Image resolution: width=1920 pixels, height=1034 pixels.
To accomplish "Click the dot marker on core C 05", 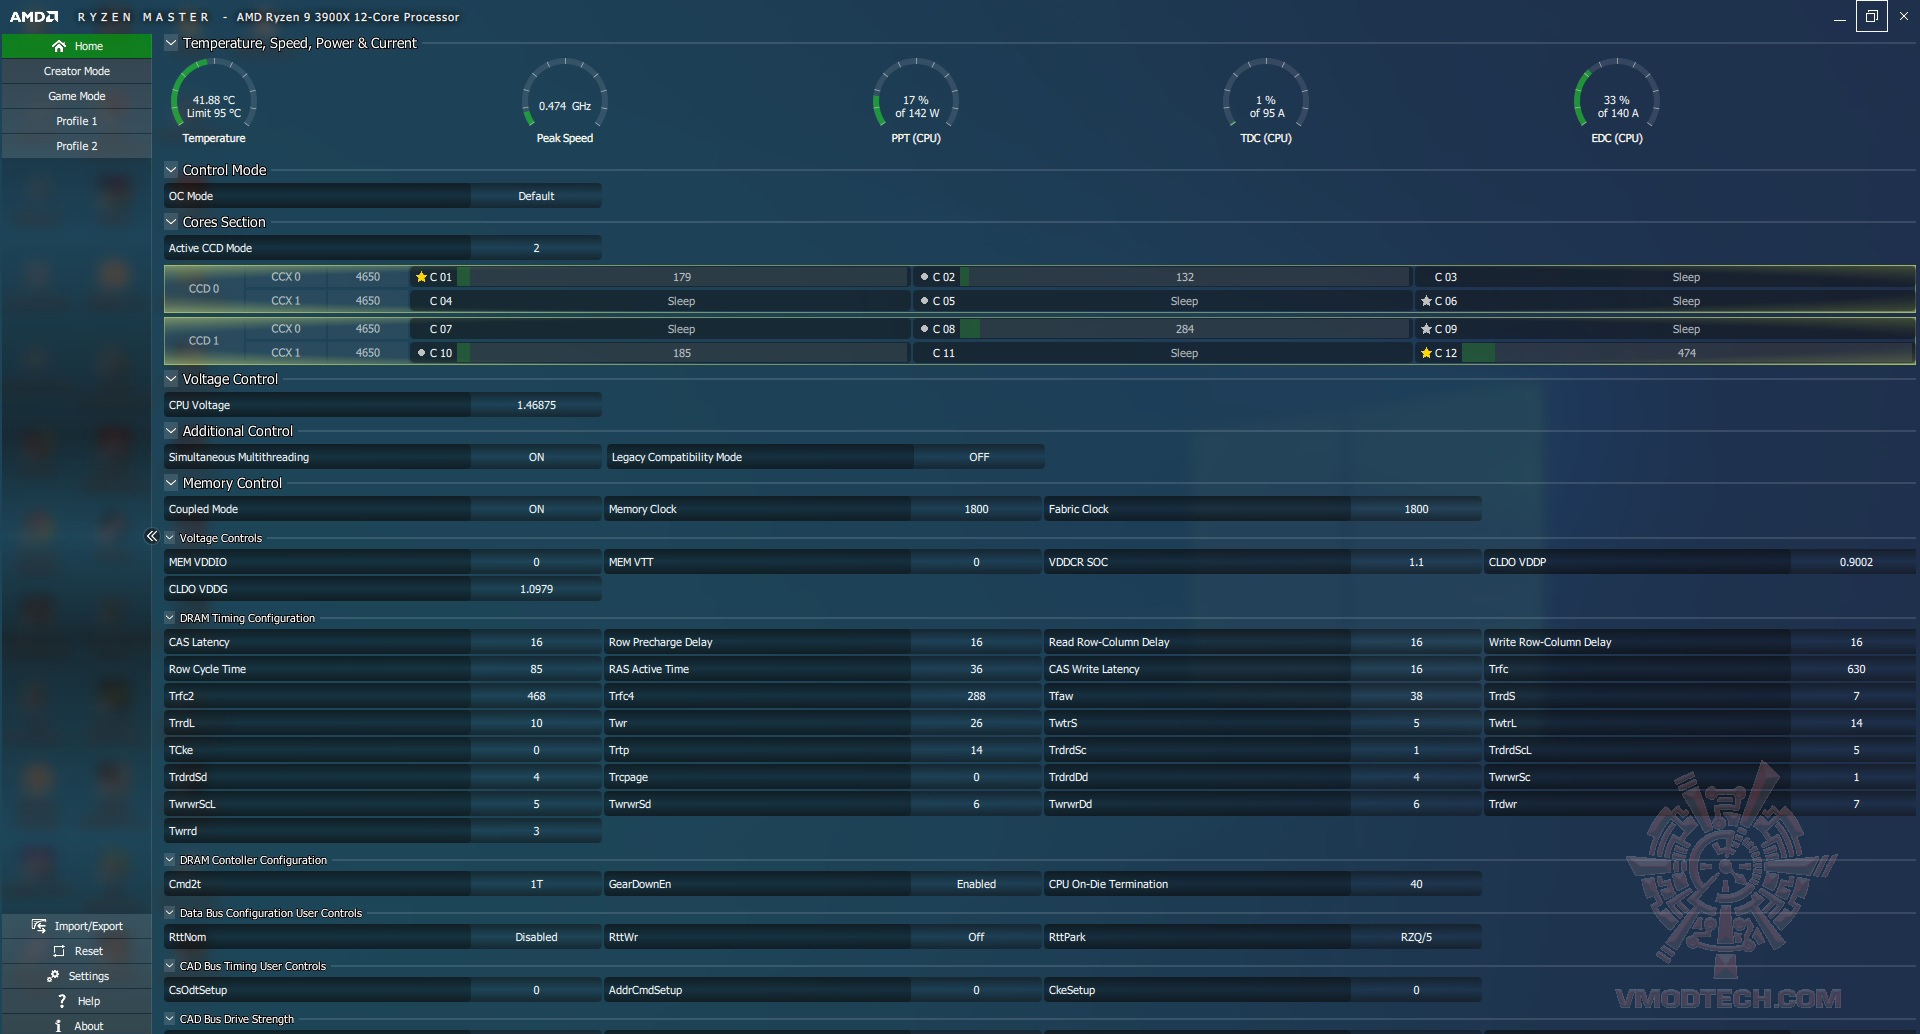I will tap(924, 301).
